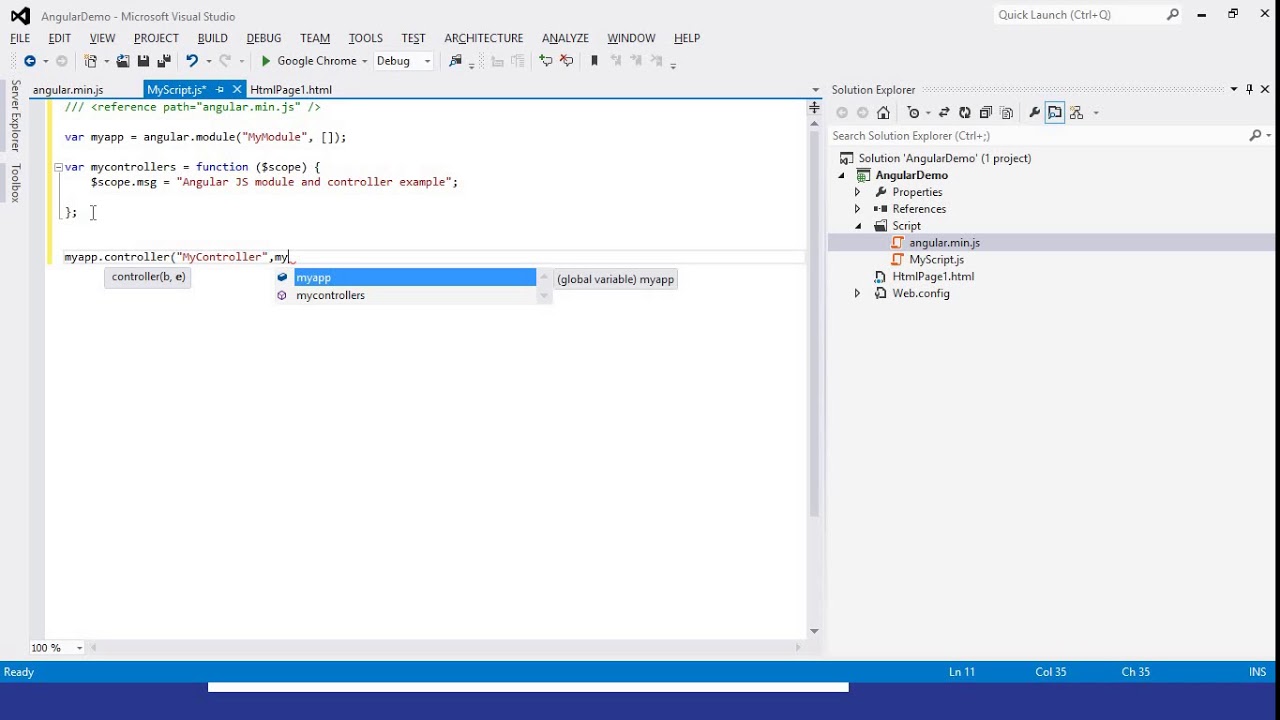Expand the References node
1280x720 pixels.
tap(857, 209)
